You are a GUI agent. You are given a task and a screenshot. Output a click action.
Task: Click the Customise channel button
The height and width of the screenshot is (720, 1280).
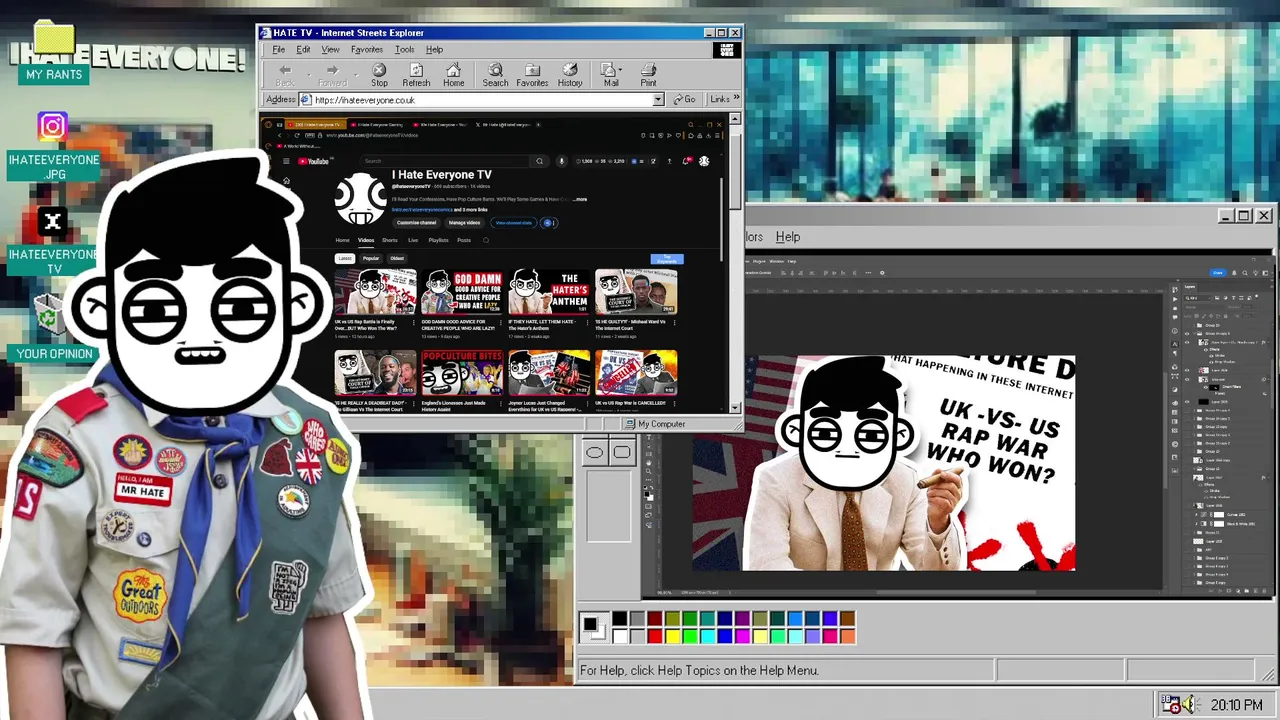[x=416, y=223]
